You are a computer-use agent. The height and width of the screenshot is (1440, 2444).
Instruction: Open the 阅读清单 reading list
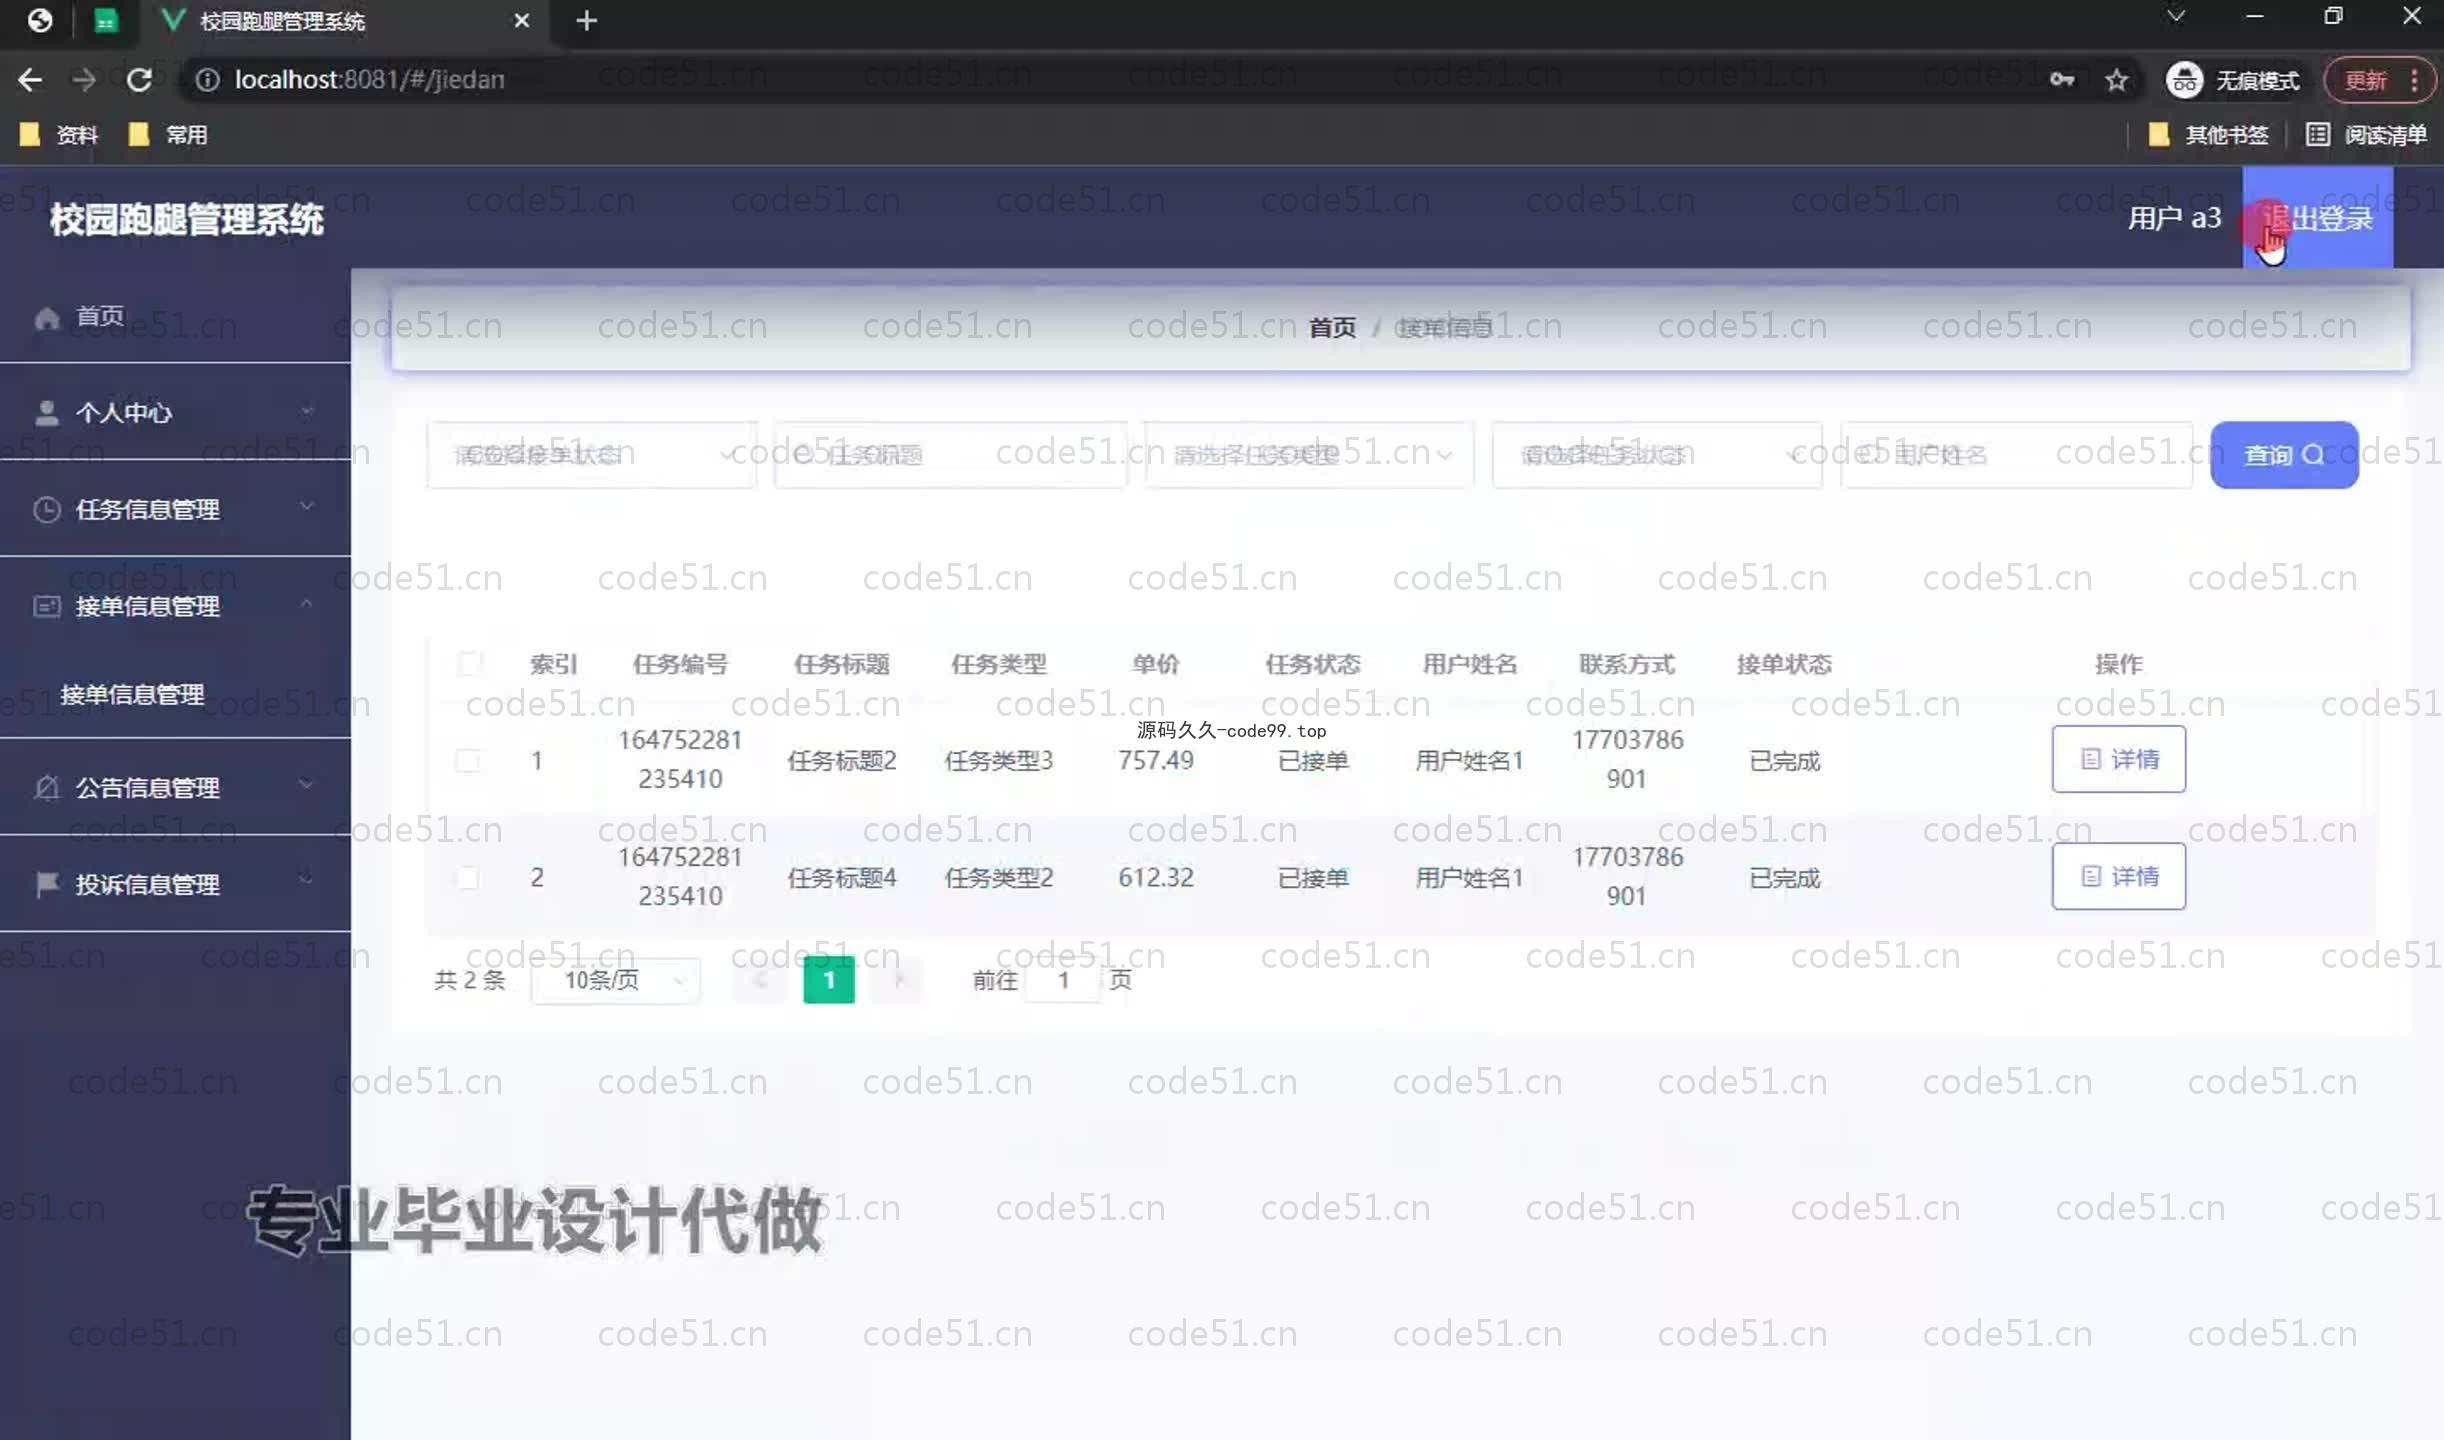(2366, 134)
